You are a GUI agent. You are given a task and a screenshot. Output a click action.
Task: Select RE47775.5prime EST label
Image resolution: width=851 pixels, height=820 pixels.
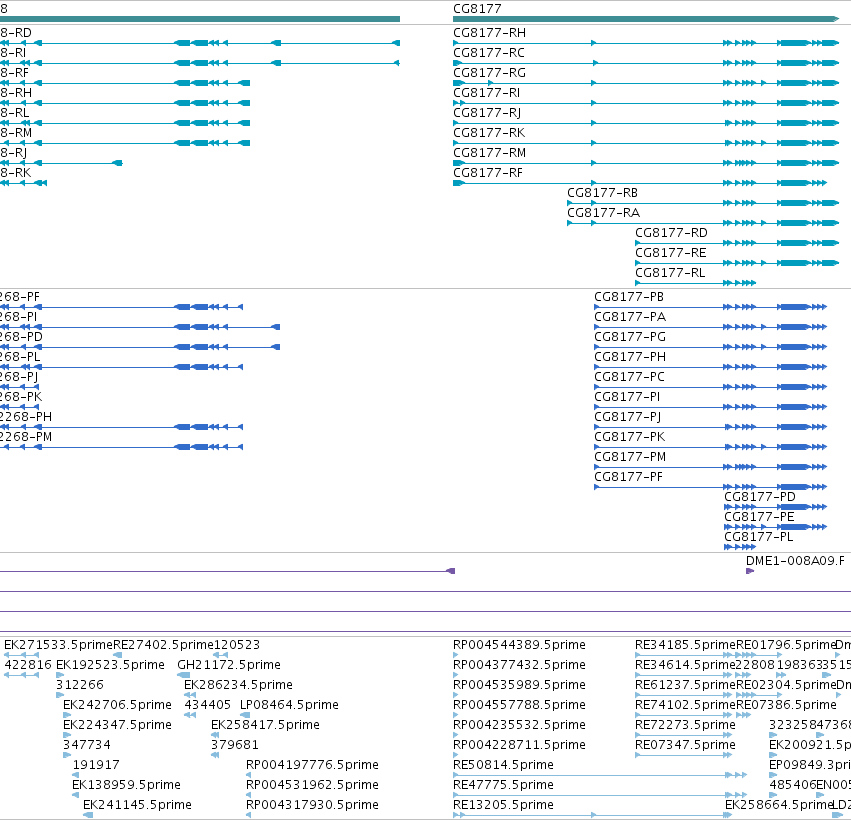(x=504, y=785)
